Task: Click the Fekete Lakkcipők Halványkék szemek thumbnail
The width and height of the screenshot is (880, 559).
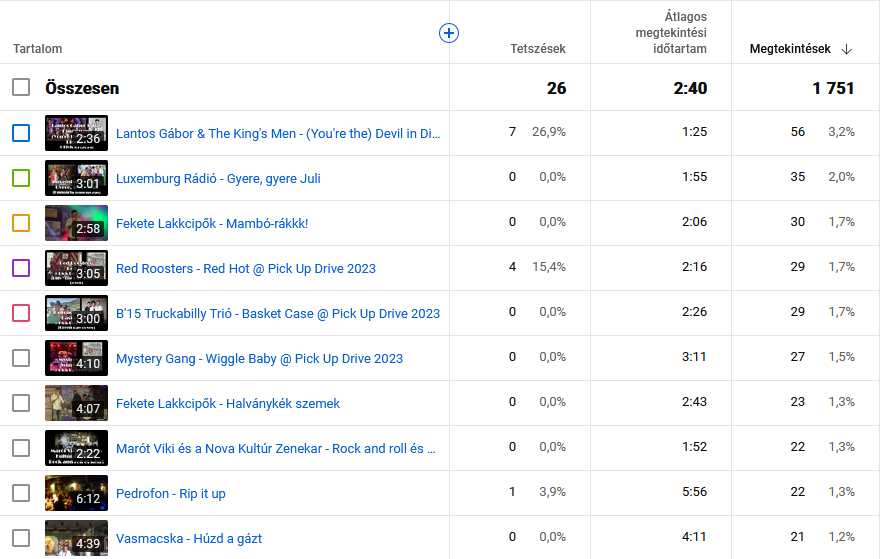Action: pos(76,403)
